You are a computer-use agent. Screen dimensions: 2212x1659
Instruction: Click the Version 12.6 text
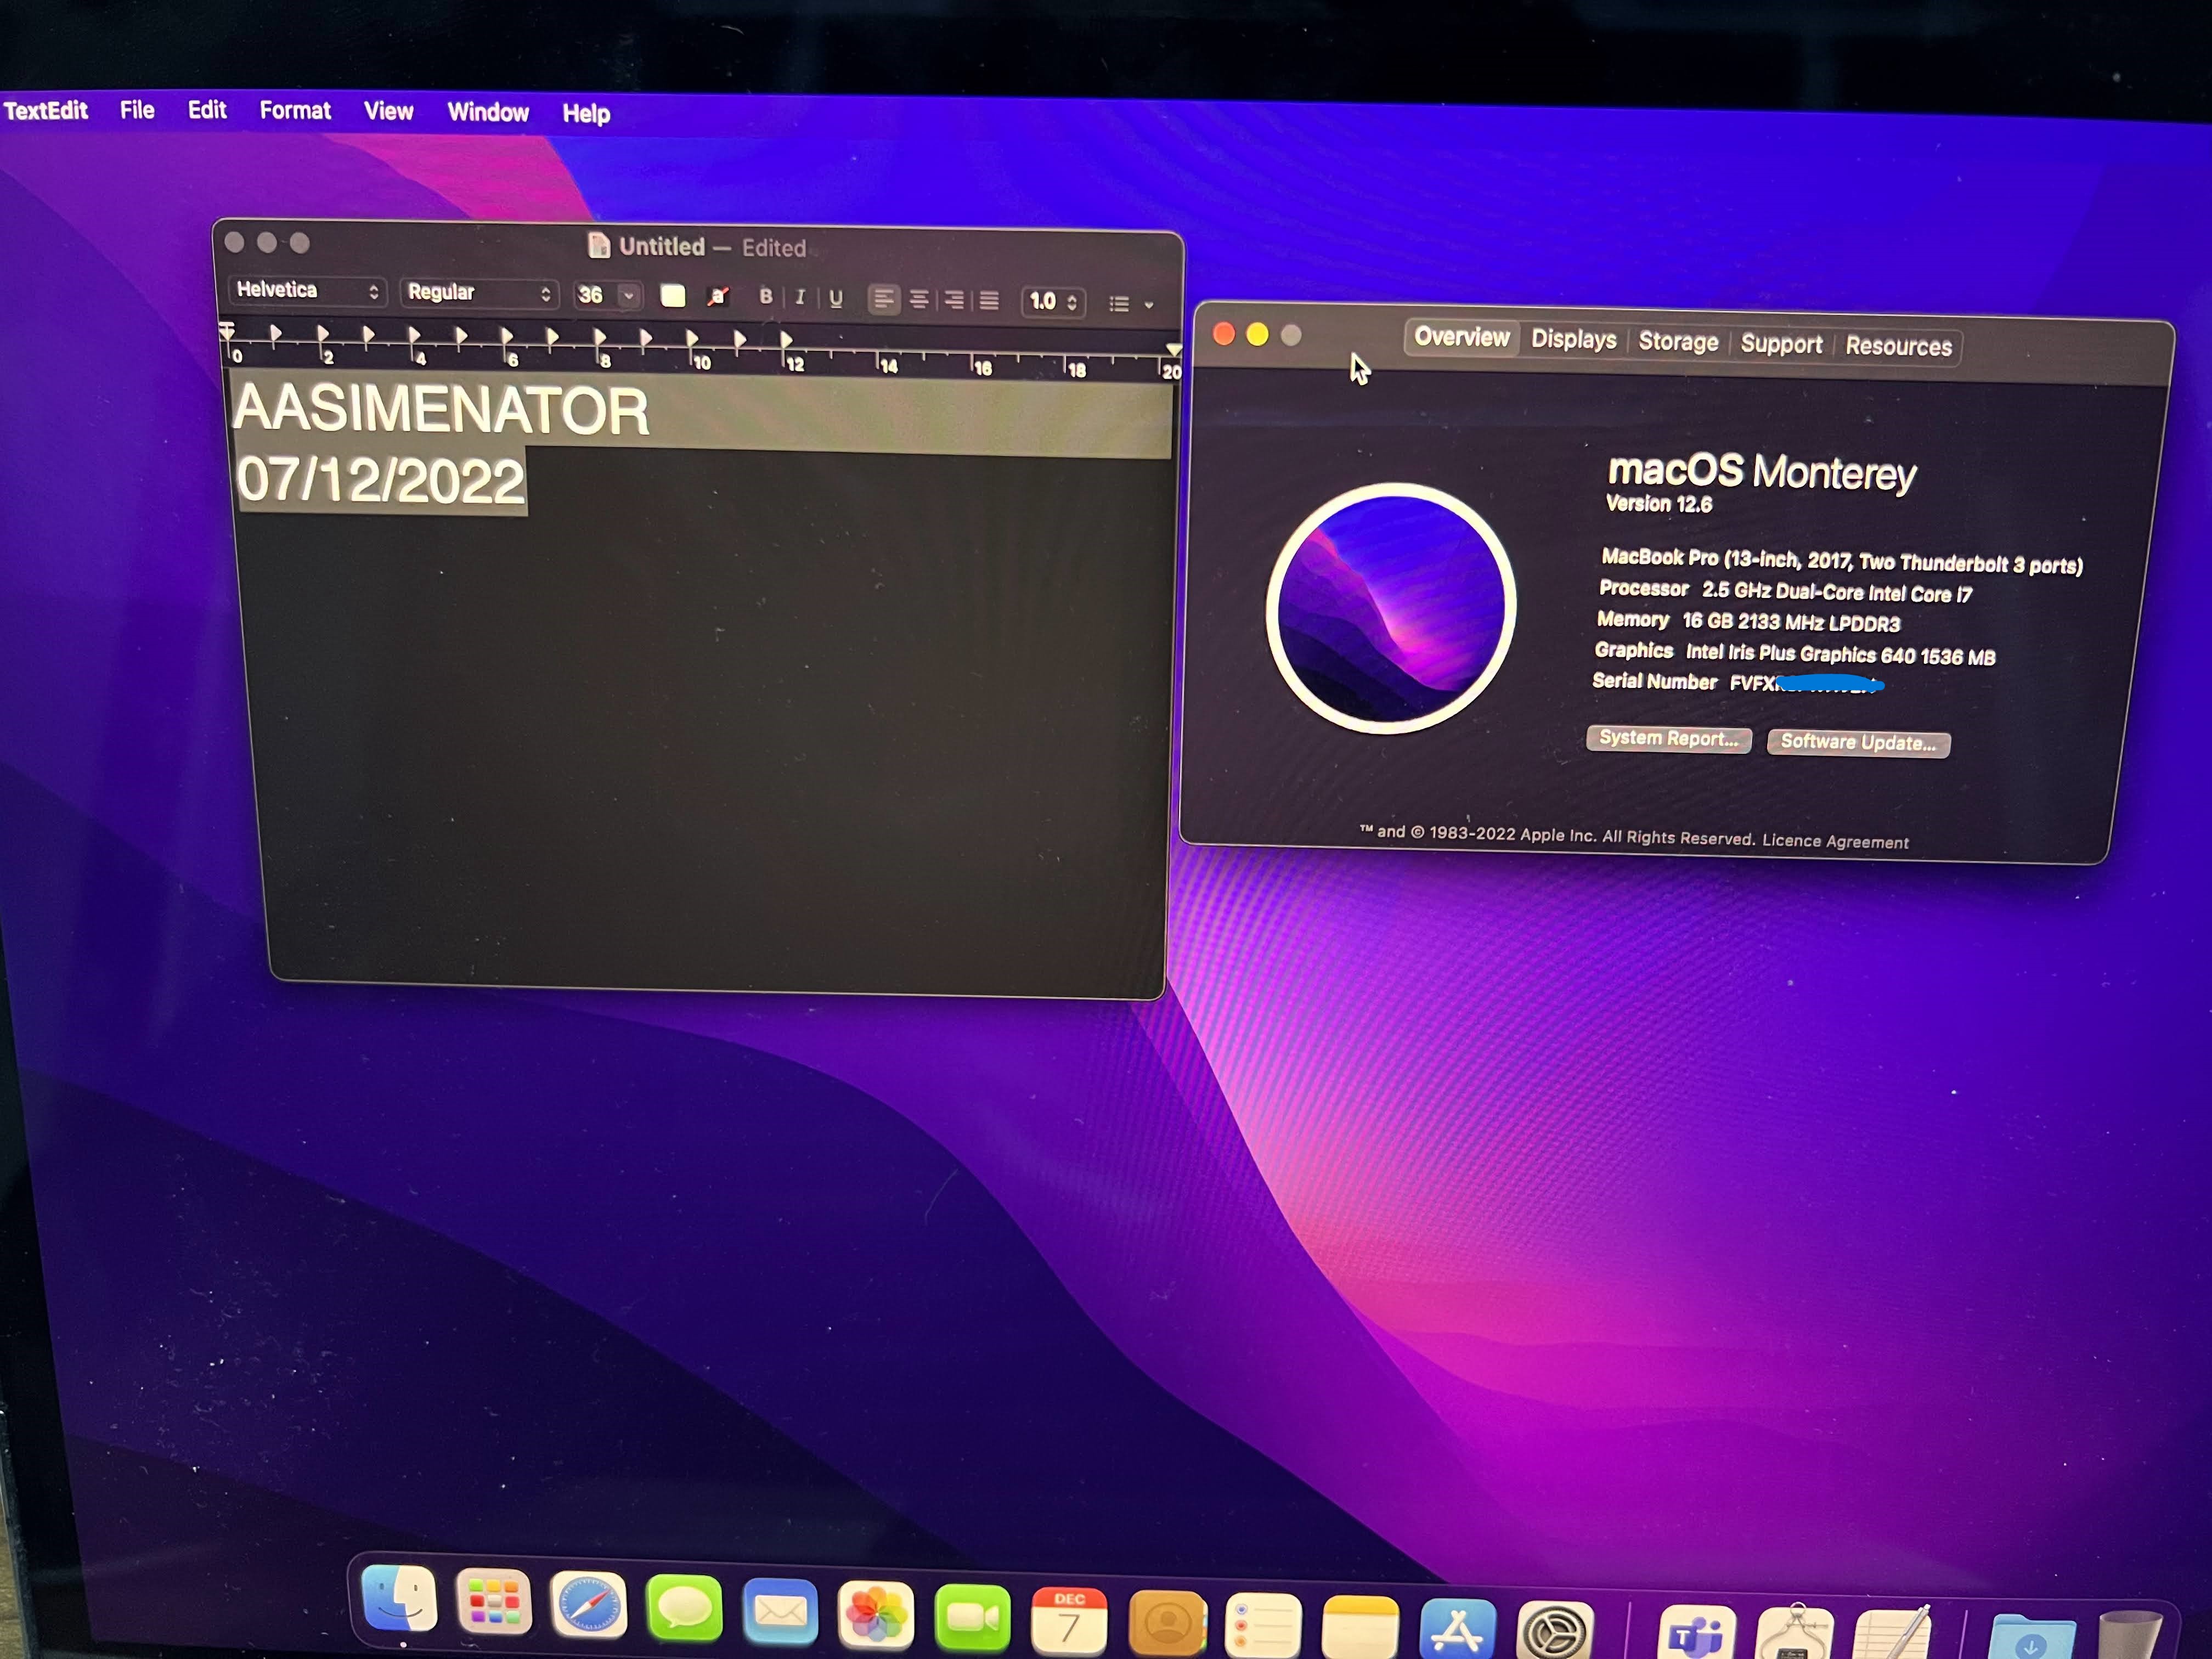tap(1659, 504)
